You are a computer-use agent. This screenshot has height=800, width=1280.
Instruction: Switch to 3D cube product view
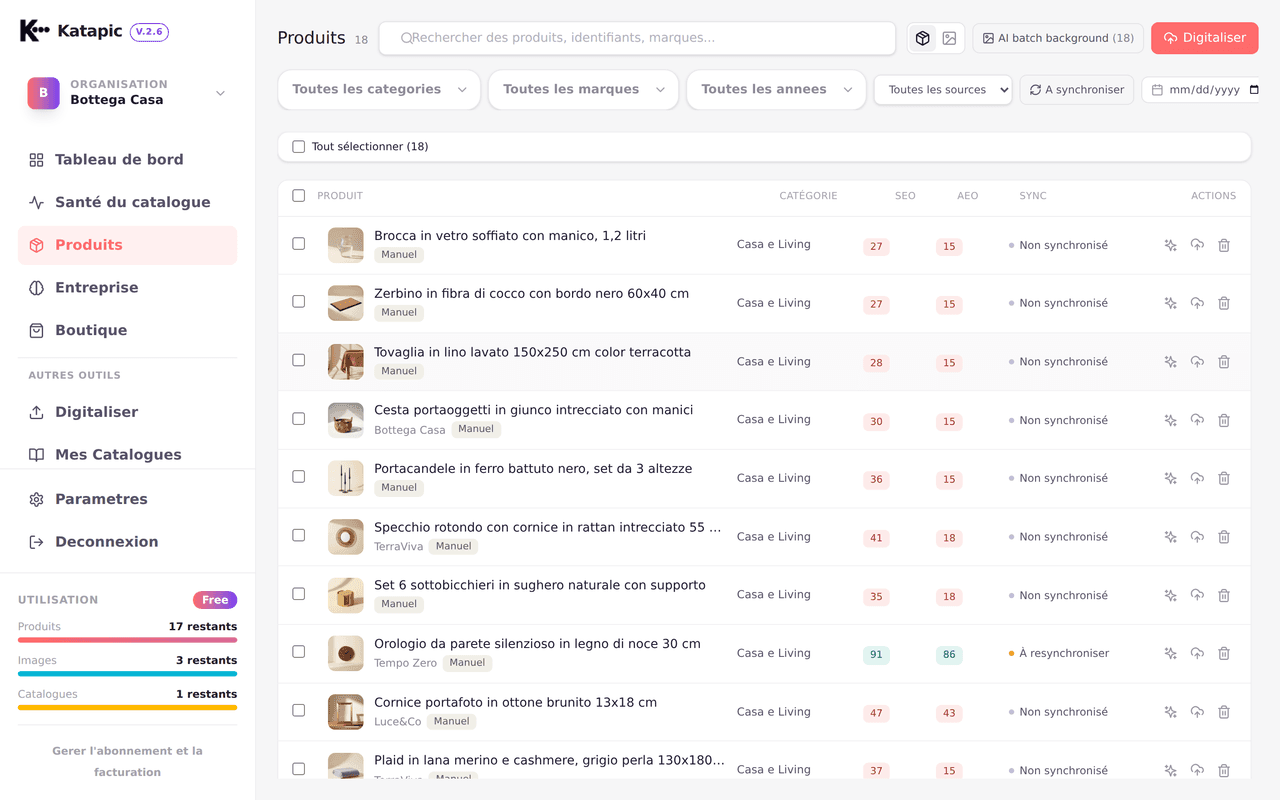(x=922, y=38)
